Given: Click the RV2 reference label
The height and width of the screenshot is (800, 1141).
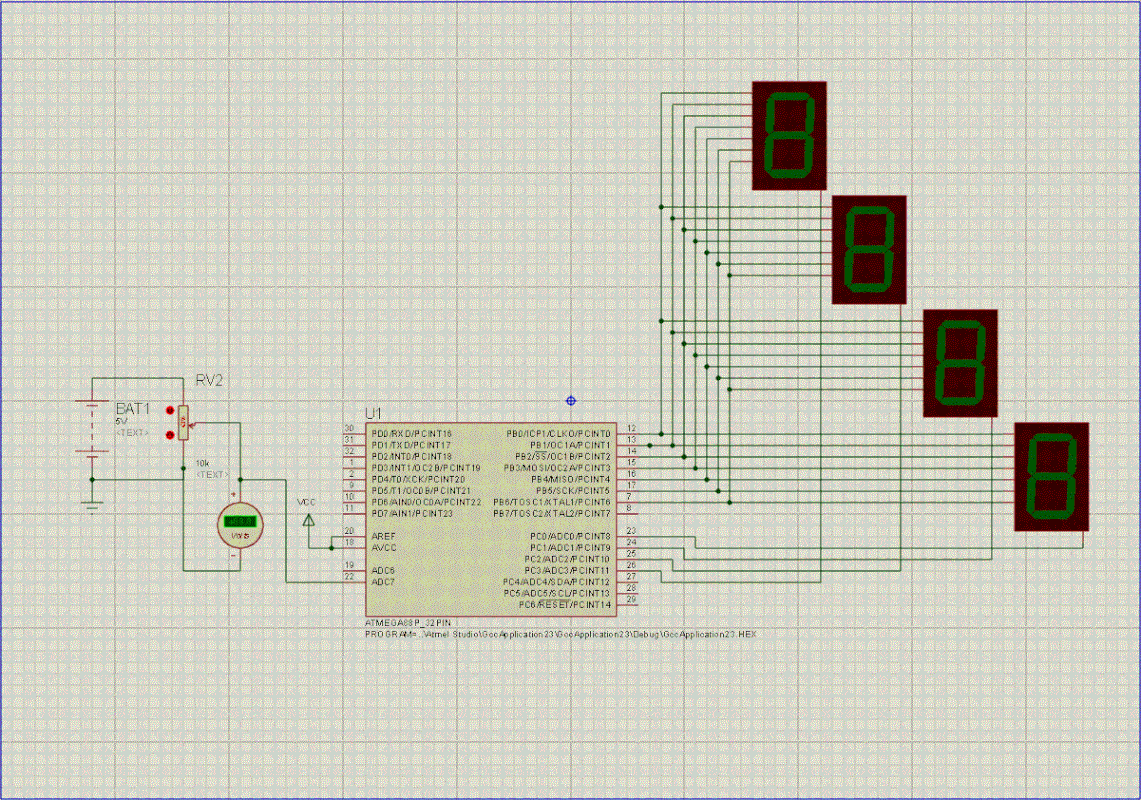Looking at the screenshot, I should 209,381.
